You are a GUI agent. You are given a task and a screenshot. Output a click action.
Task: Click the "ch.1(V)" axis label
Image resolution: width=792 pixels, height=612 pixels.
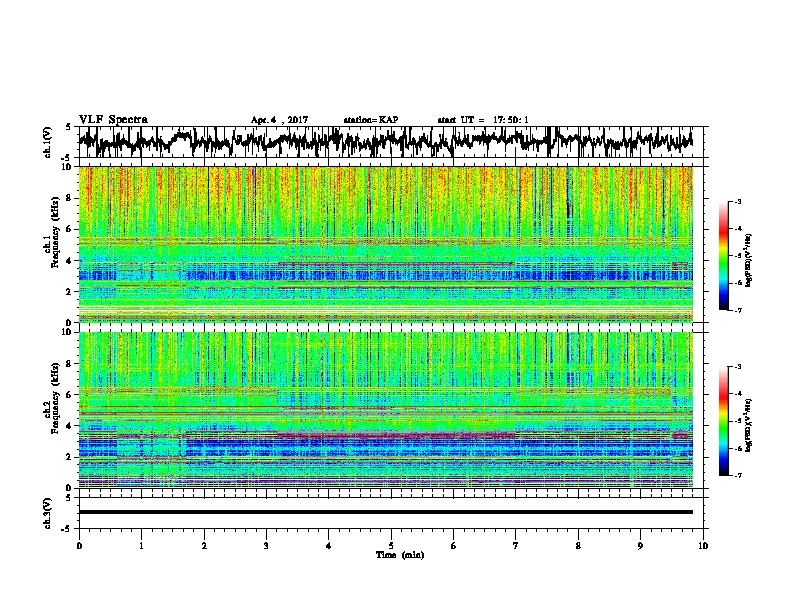pyautogui.click(x=48, y=142)
